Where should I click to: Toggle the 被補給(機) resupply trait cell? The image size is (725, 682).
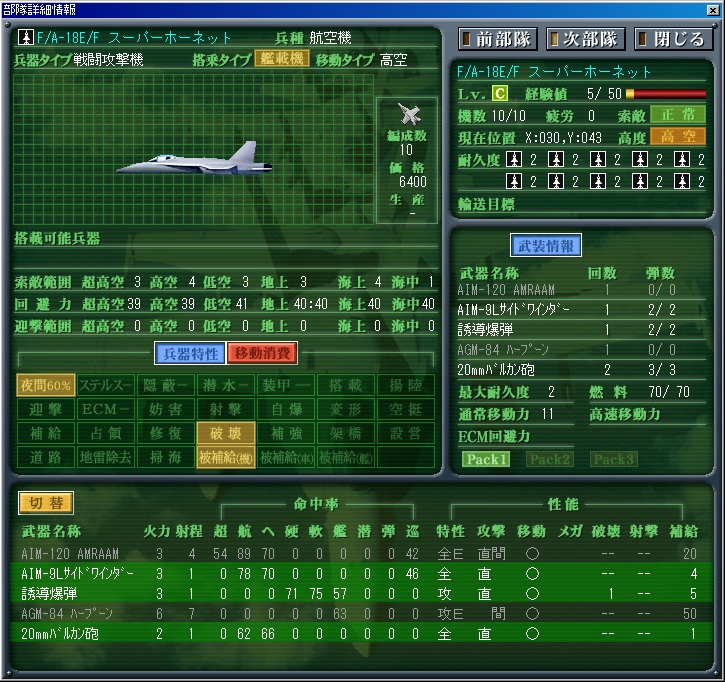[226, 457]
